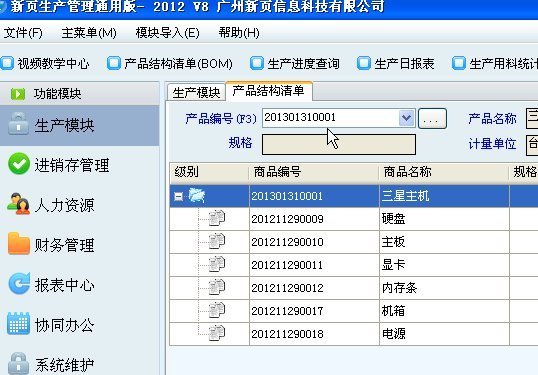Click the 产品结构清单(BOM) toolbar icon

pos(114,63)
